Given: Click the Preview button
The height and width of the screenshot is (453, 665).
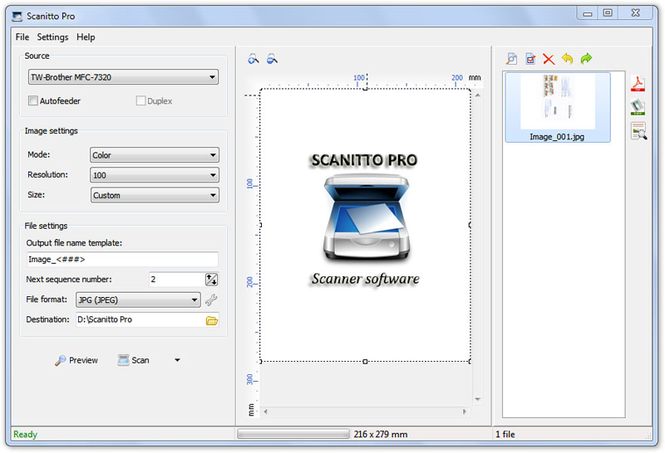Looking at the screenshot, I should (x=76, y=360).
